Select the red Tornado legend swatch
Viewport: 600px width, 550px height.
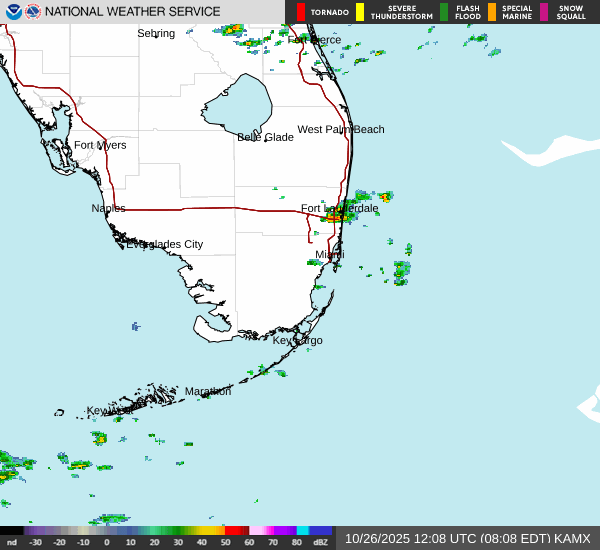301,12
